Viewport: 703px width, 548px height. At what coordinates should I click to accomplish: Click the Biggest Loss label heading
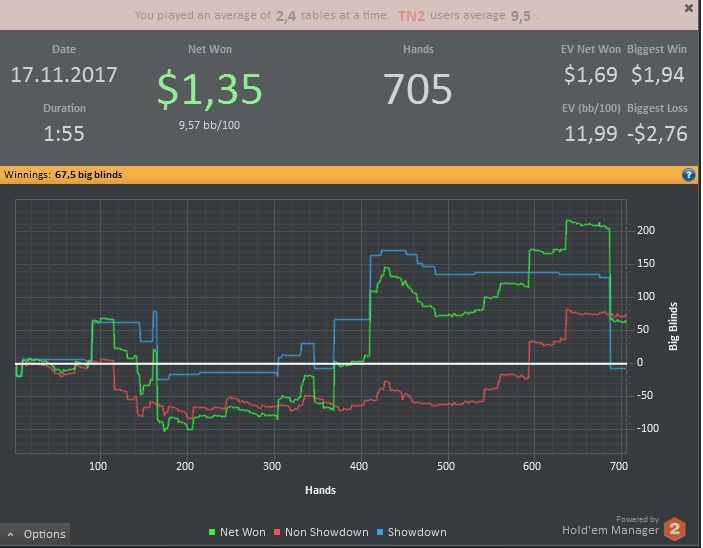tap(657, 109)
